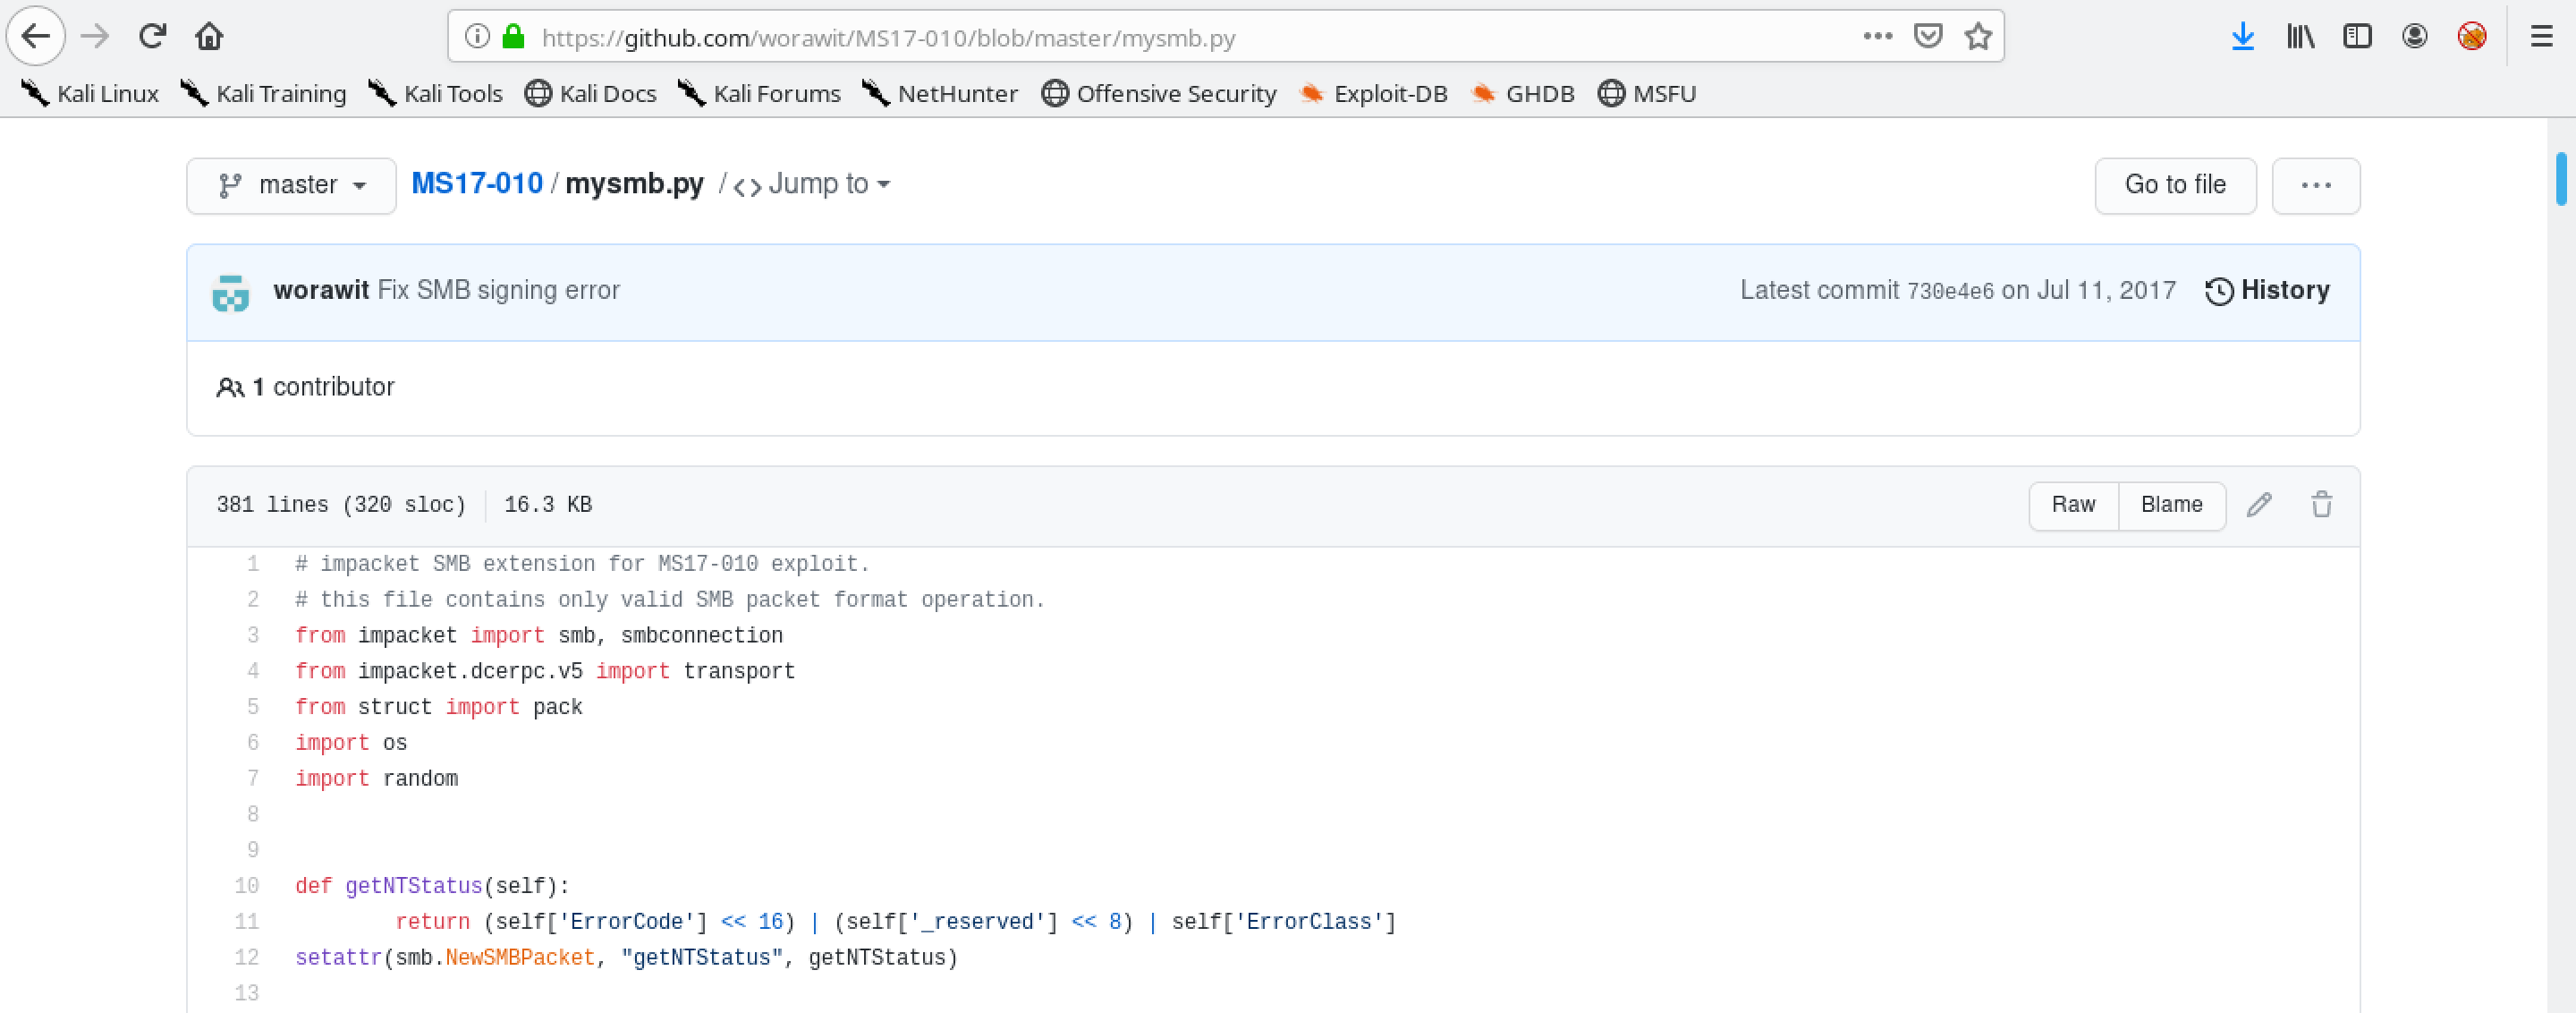
Task: Click the Kali Linux bookmarks menu item
Action: tap(87, 94)
